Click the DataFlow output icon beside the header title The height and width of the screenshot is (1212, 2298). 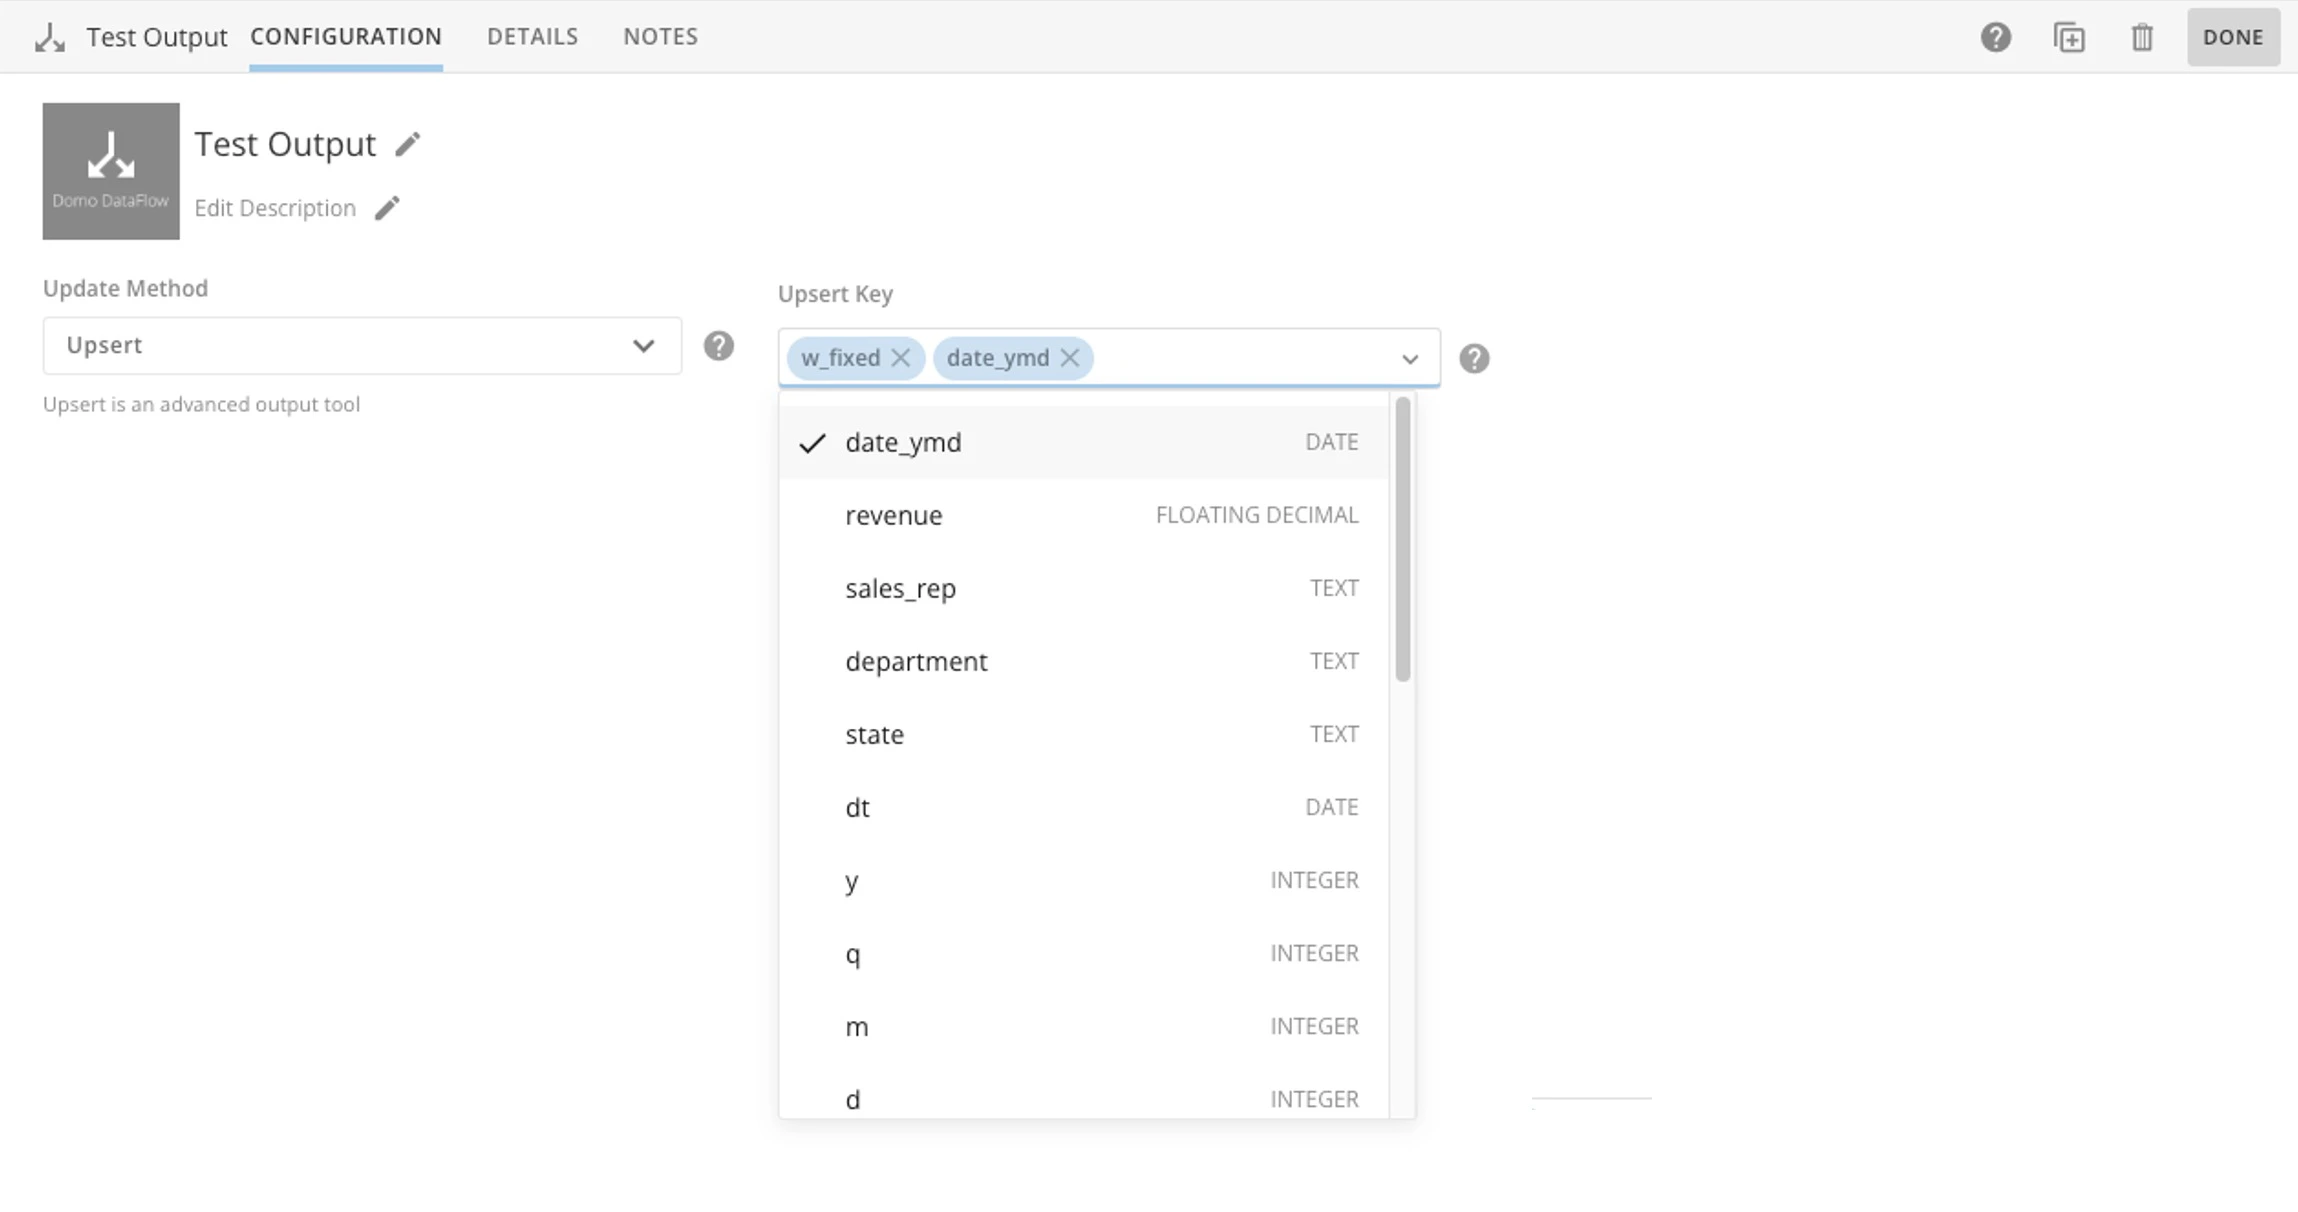[49, 38]
